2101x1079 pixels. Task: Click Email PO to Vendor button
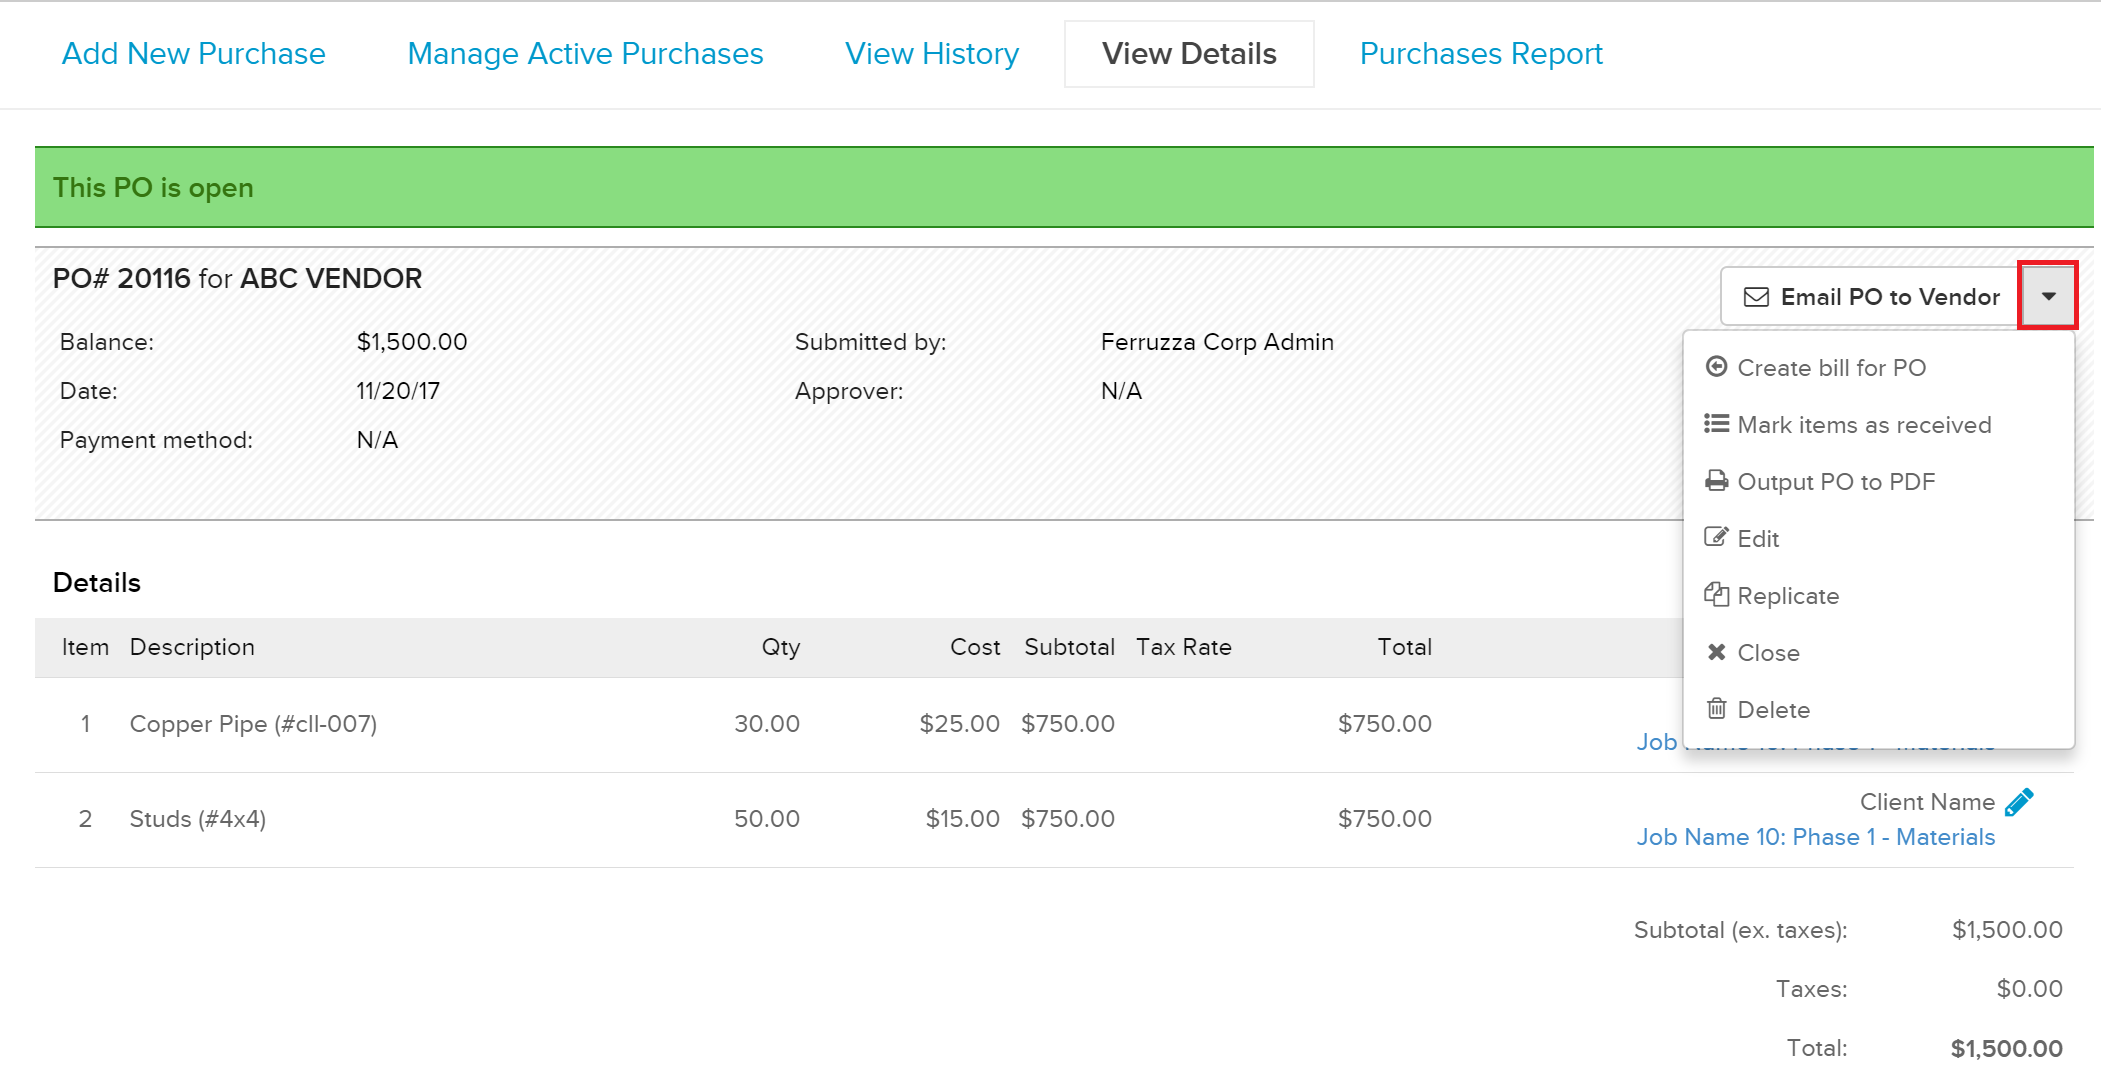(1871, 296)
